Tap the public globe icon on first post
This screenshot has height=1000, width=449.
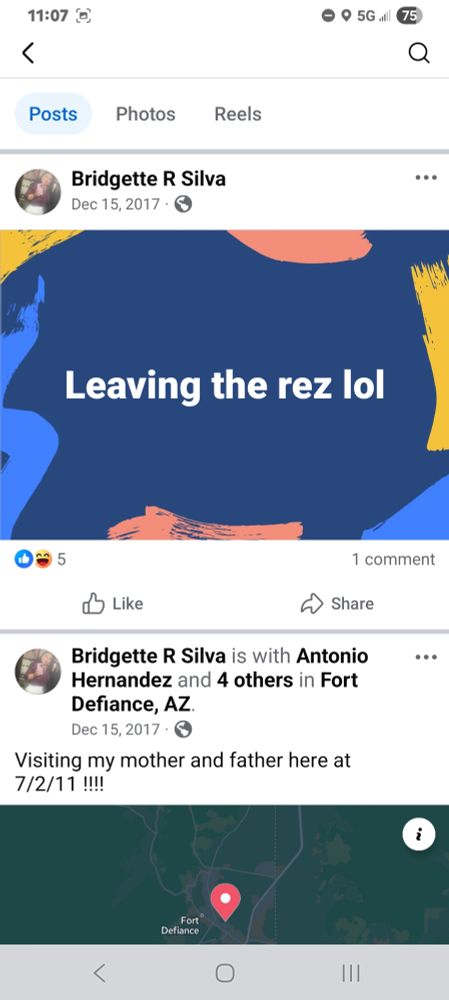click(183, 204)
